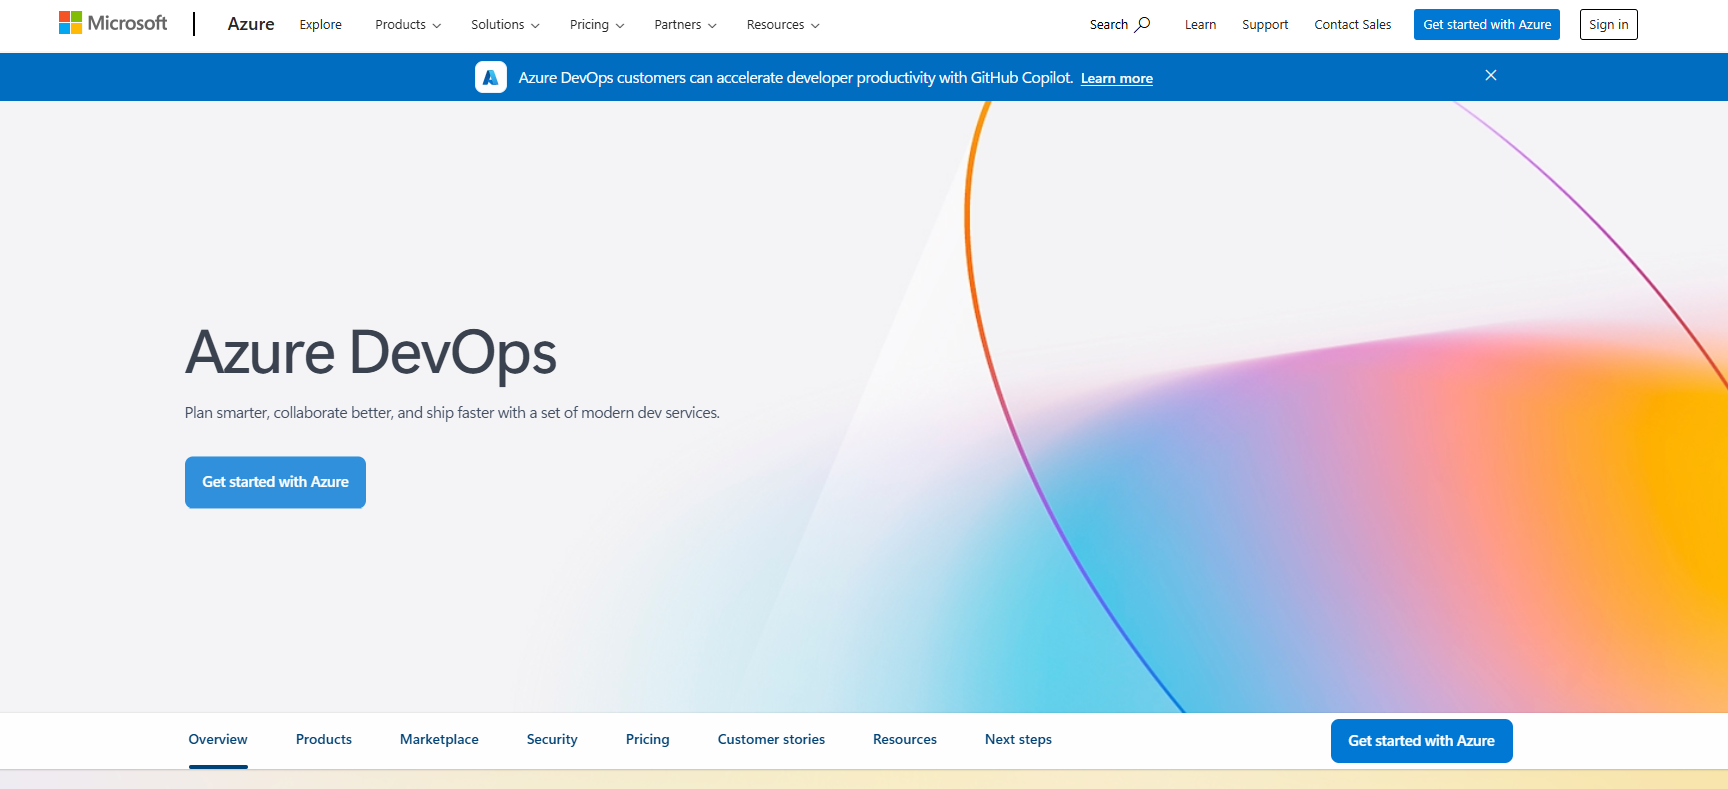Select the Next steps tab

1018,740
